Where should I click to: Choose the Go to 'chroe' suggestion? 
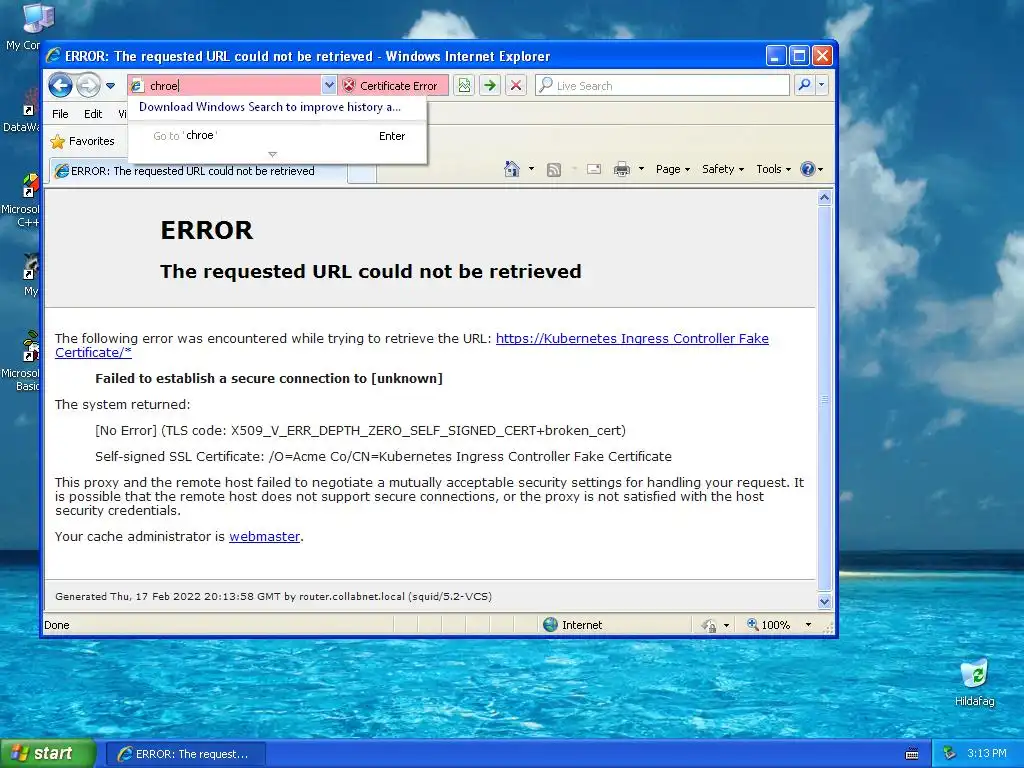pos(279,136)
